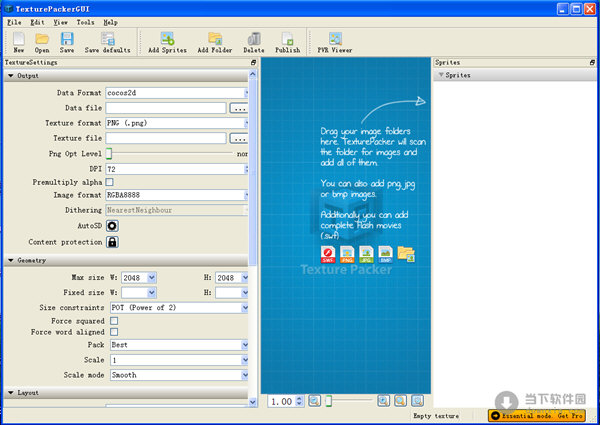Image resolution: width=600 pixels, height=425 pixels.
Task: Click the TexturePacker title bar app icon
Action: tap(8, 8)
